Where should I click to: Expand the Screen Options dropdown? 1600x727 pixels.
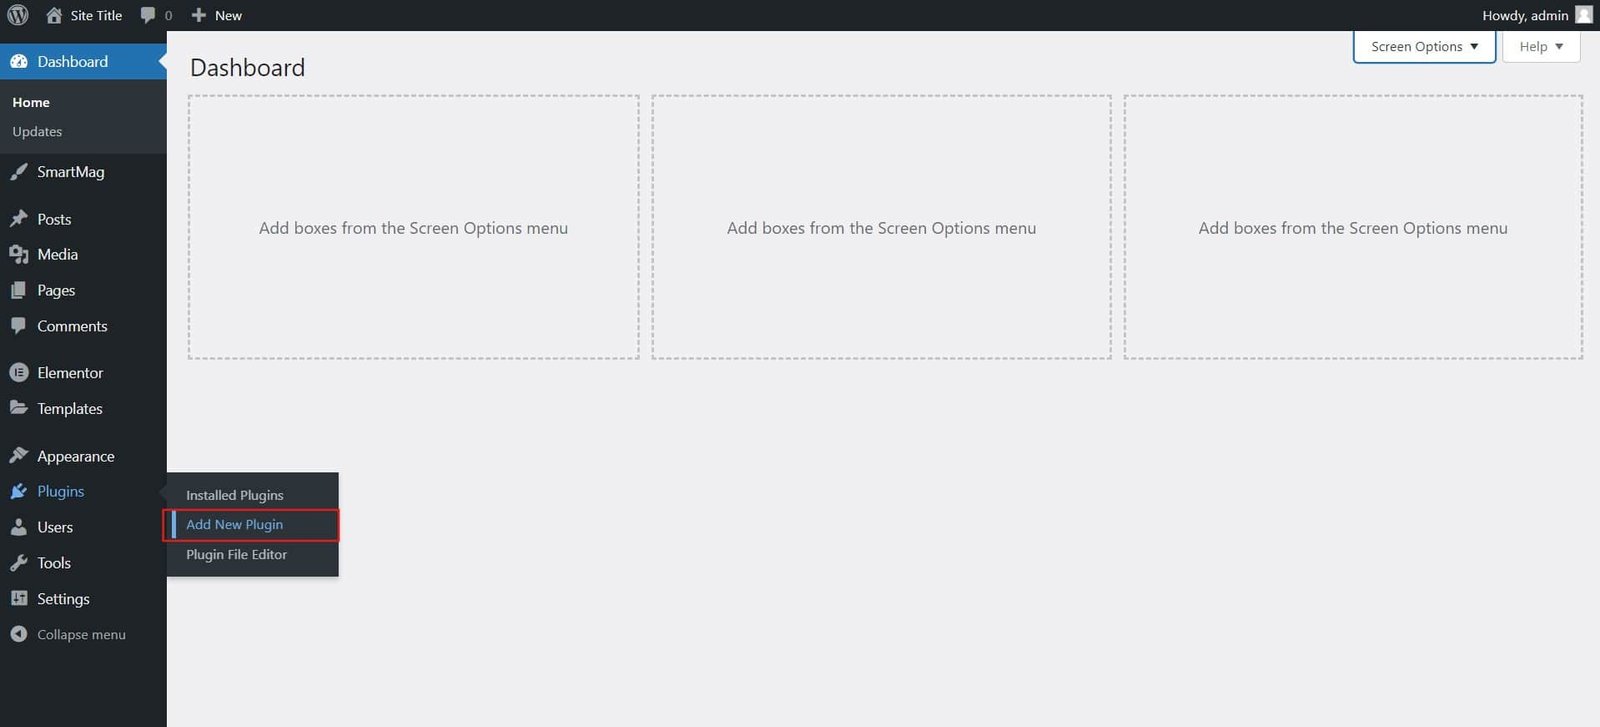1424,47
